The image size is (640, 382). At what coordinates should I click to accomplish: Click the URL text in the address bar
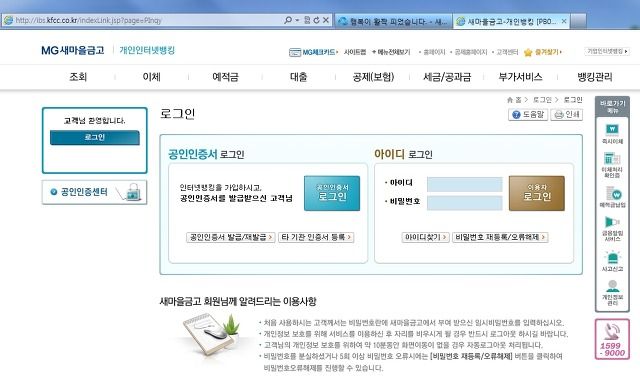tap(89, 20)
